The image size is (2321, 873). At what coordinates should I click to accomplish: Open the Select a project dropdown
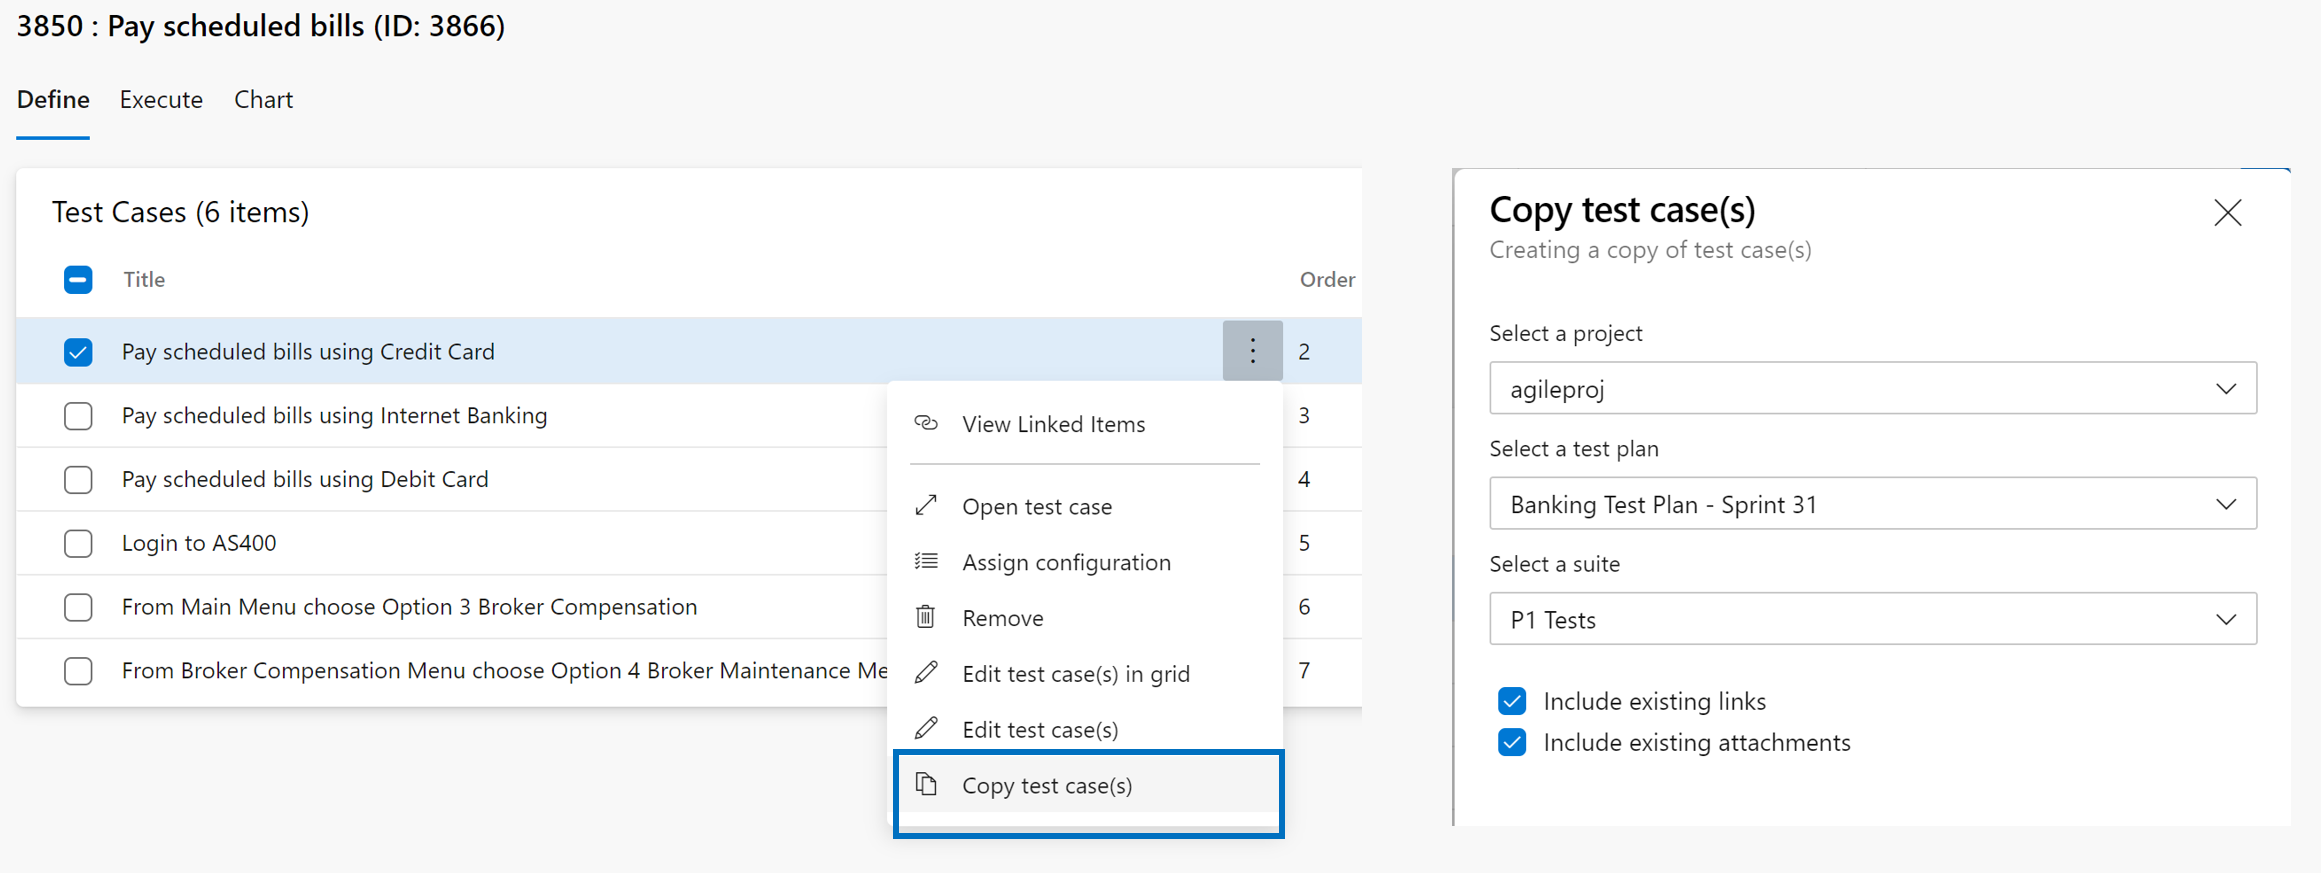pyautogui.click(x=1872, y=388)
